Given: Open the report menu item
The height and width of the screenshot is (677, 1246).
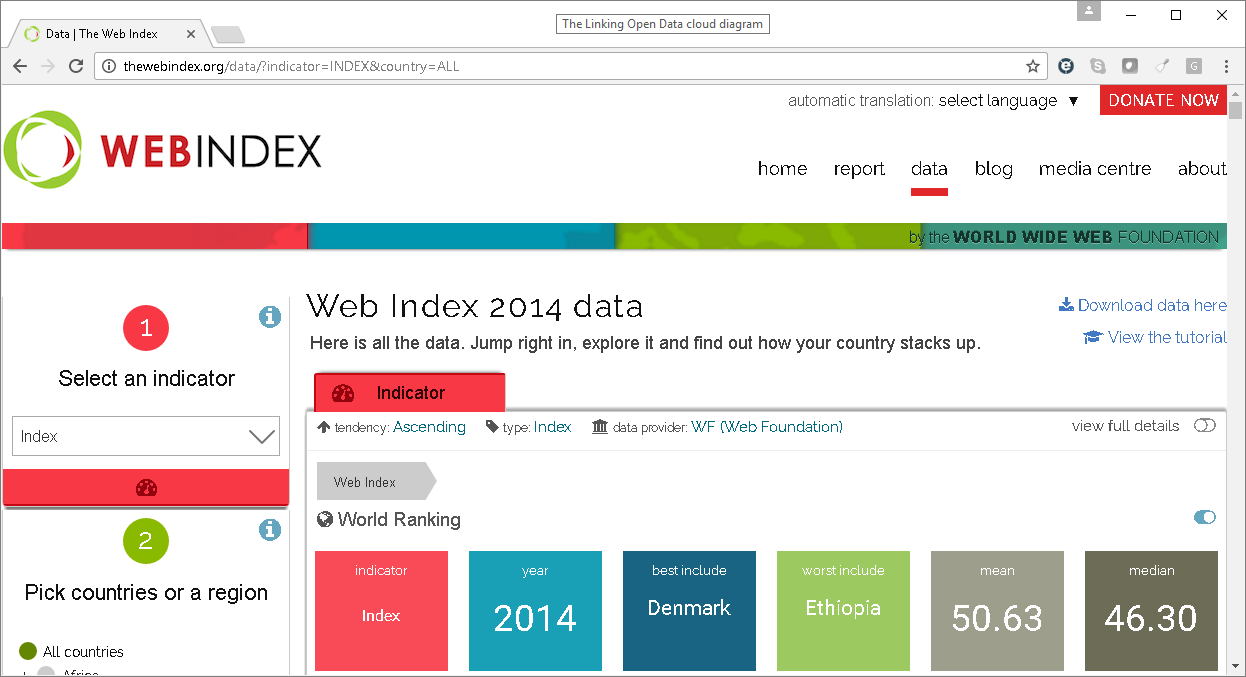Looking at the screenshot, I should pos(860,169).
